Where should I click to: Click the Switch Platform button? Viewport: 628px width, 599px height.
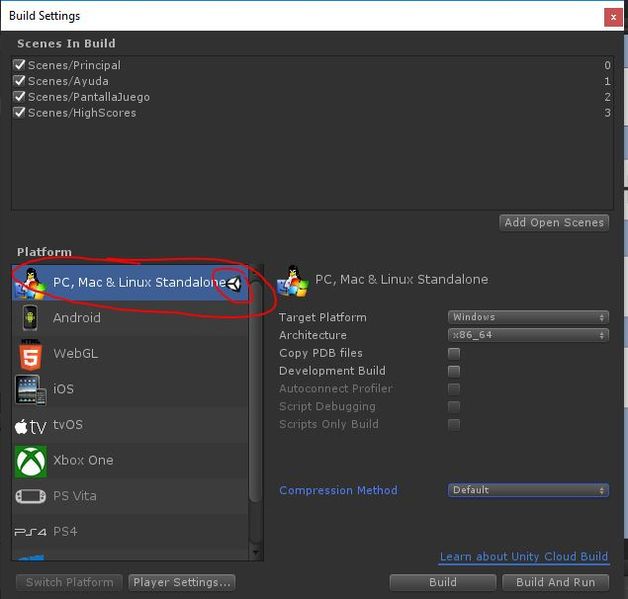(x=70, y=582)
